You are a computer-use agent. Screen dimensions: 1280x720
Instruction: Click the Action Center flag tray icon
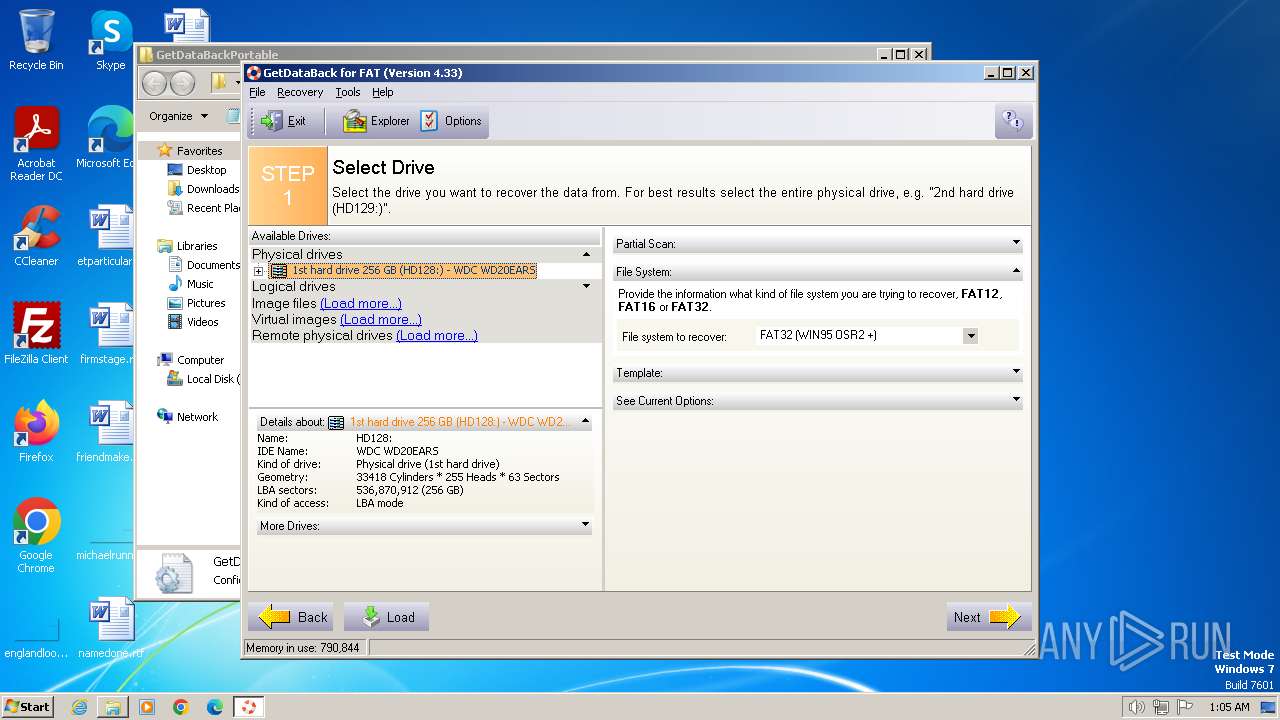click(1185, 707)
